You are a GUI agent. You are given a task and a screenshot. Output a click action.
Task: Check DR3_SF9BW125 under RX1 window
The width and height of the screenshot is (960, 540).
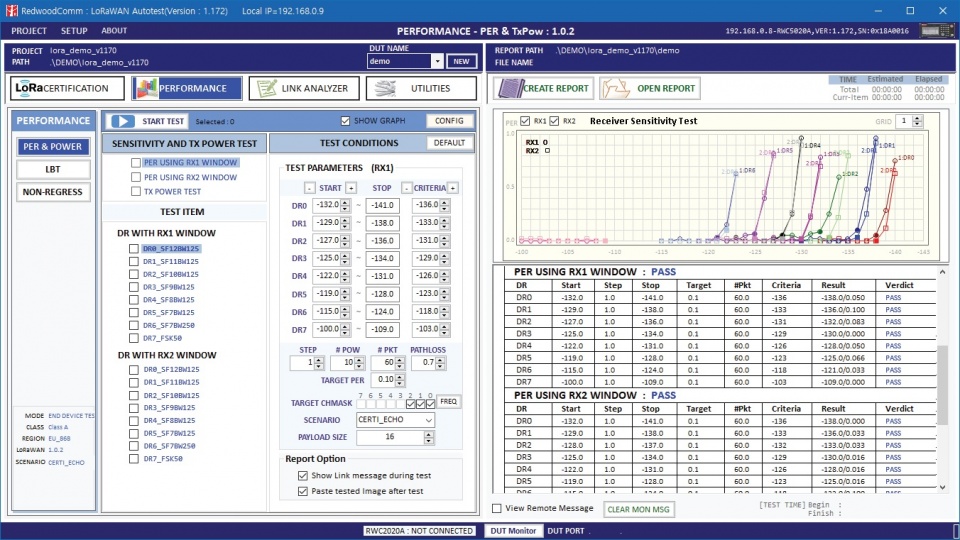tap(133, 287)
